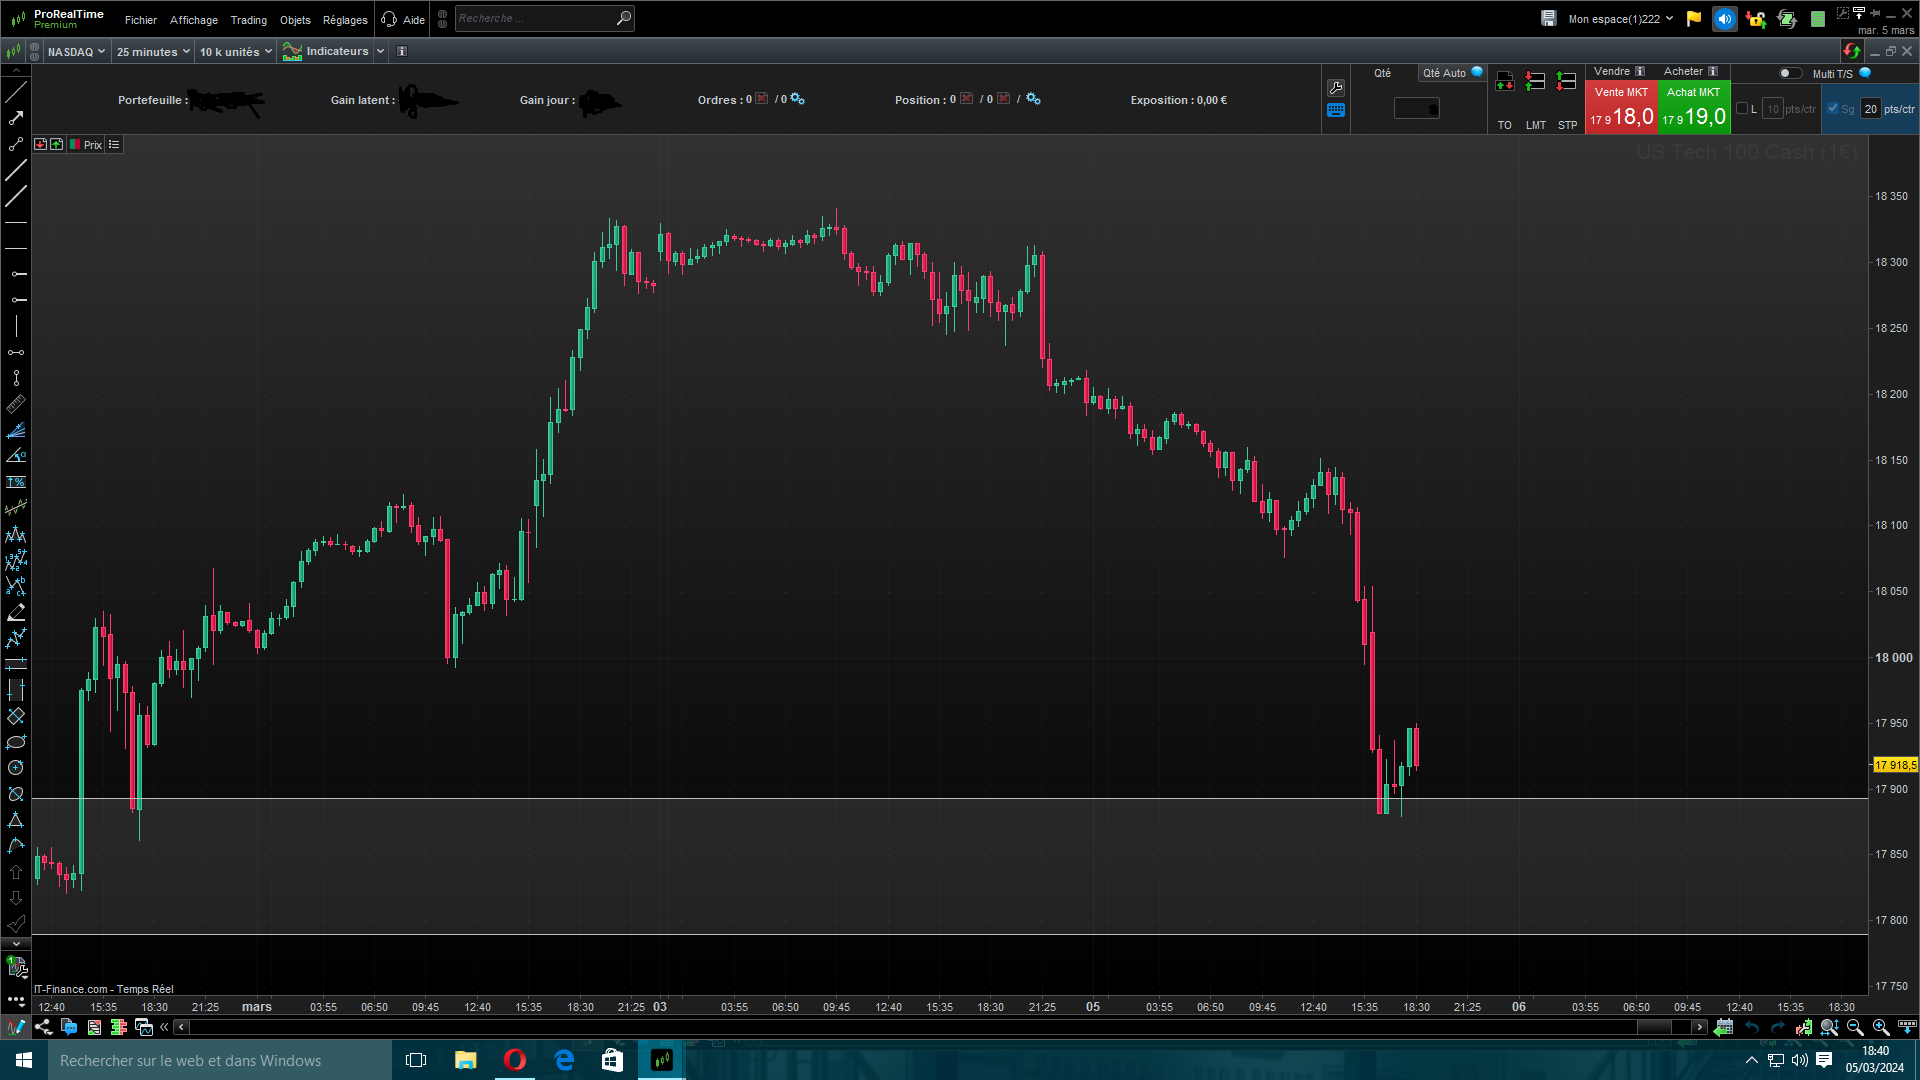Expand the 25 minutes timeframe dropdown
Viewport: 1920px width, 1080px height.
152,51
